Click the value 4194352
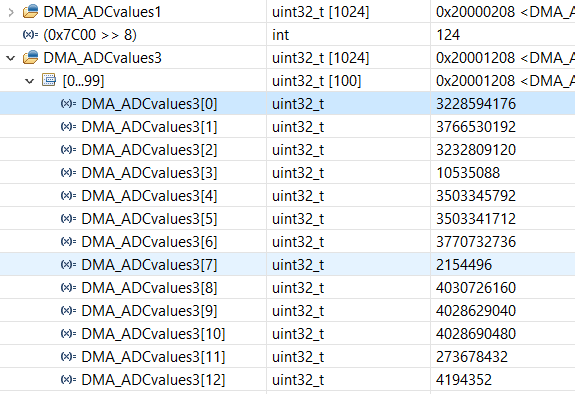Screen dimensions: 575x394 (x=464, y=380)
